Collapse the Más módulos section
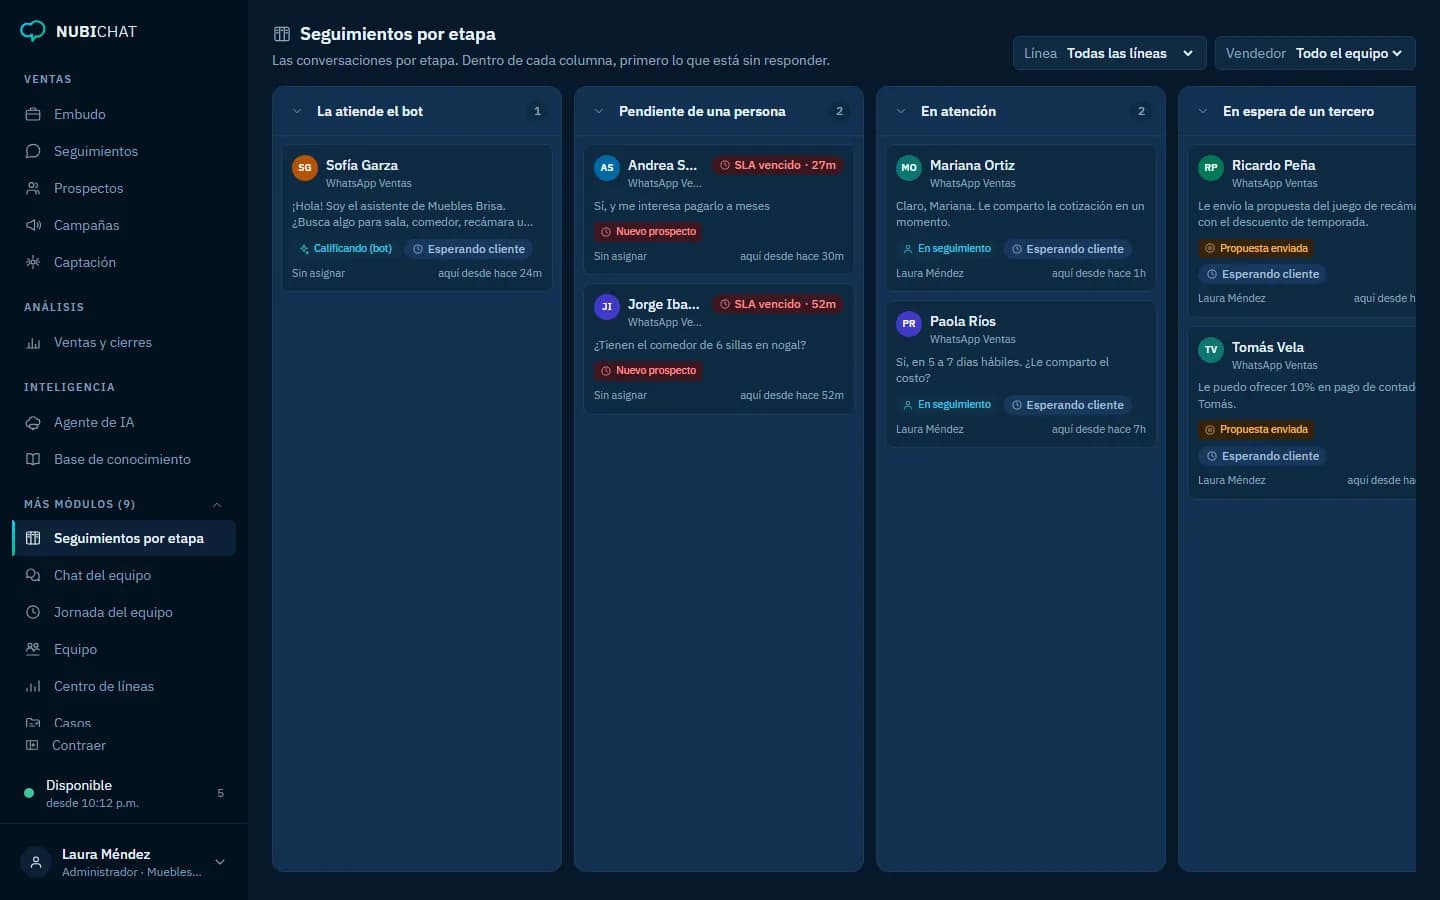 [x=217, y=504]
